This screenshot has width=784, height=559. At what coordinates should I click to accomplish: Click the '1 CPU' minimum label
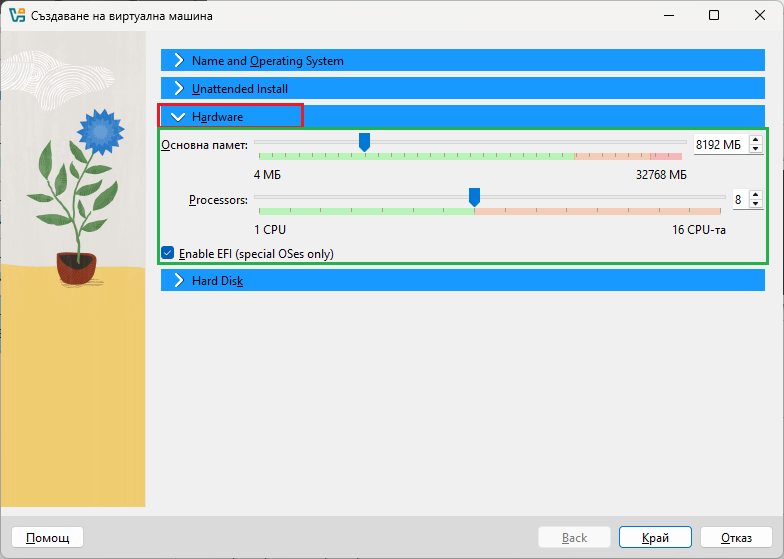[270, 230]
